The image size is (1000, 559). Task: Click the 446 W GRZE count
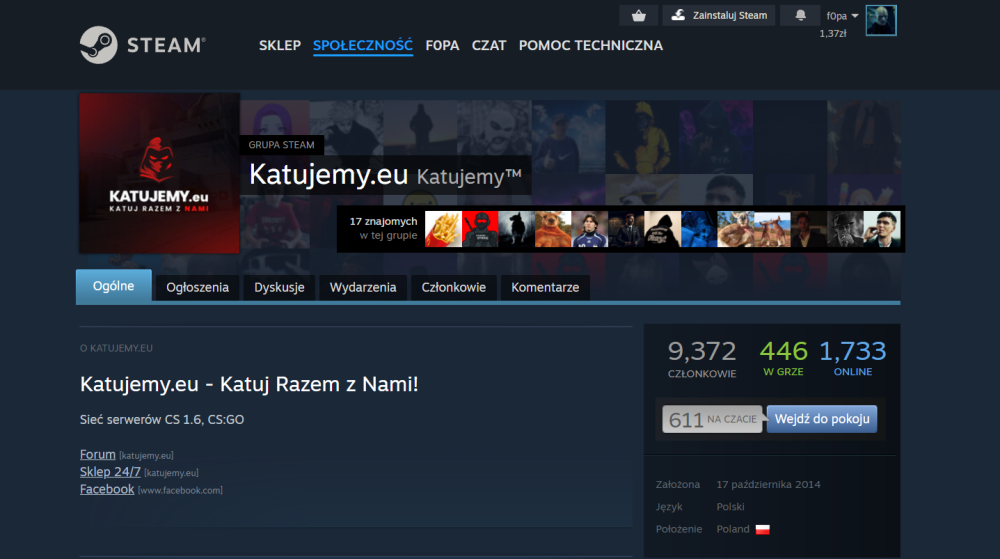click(783, 358)
